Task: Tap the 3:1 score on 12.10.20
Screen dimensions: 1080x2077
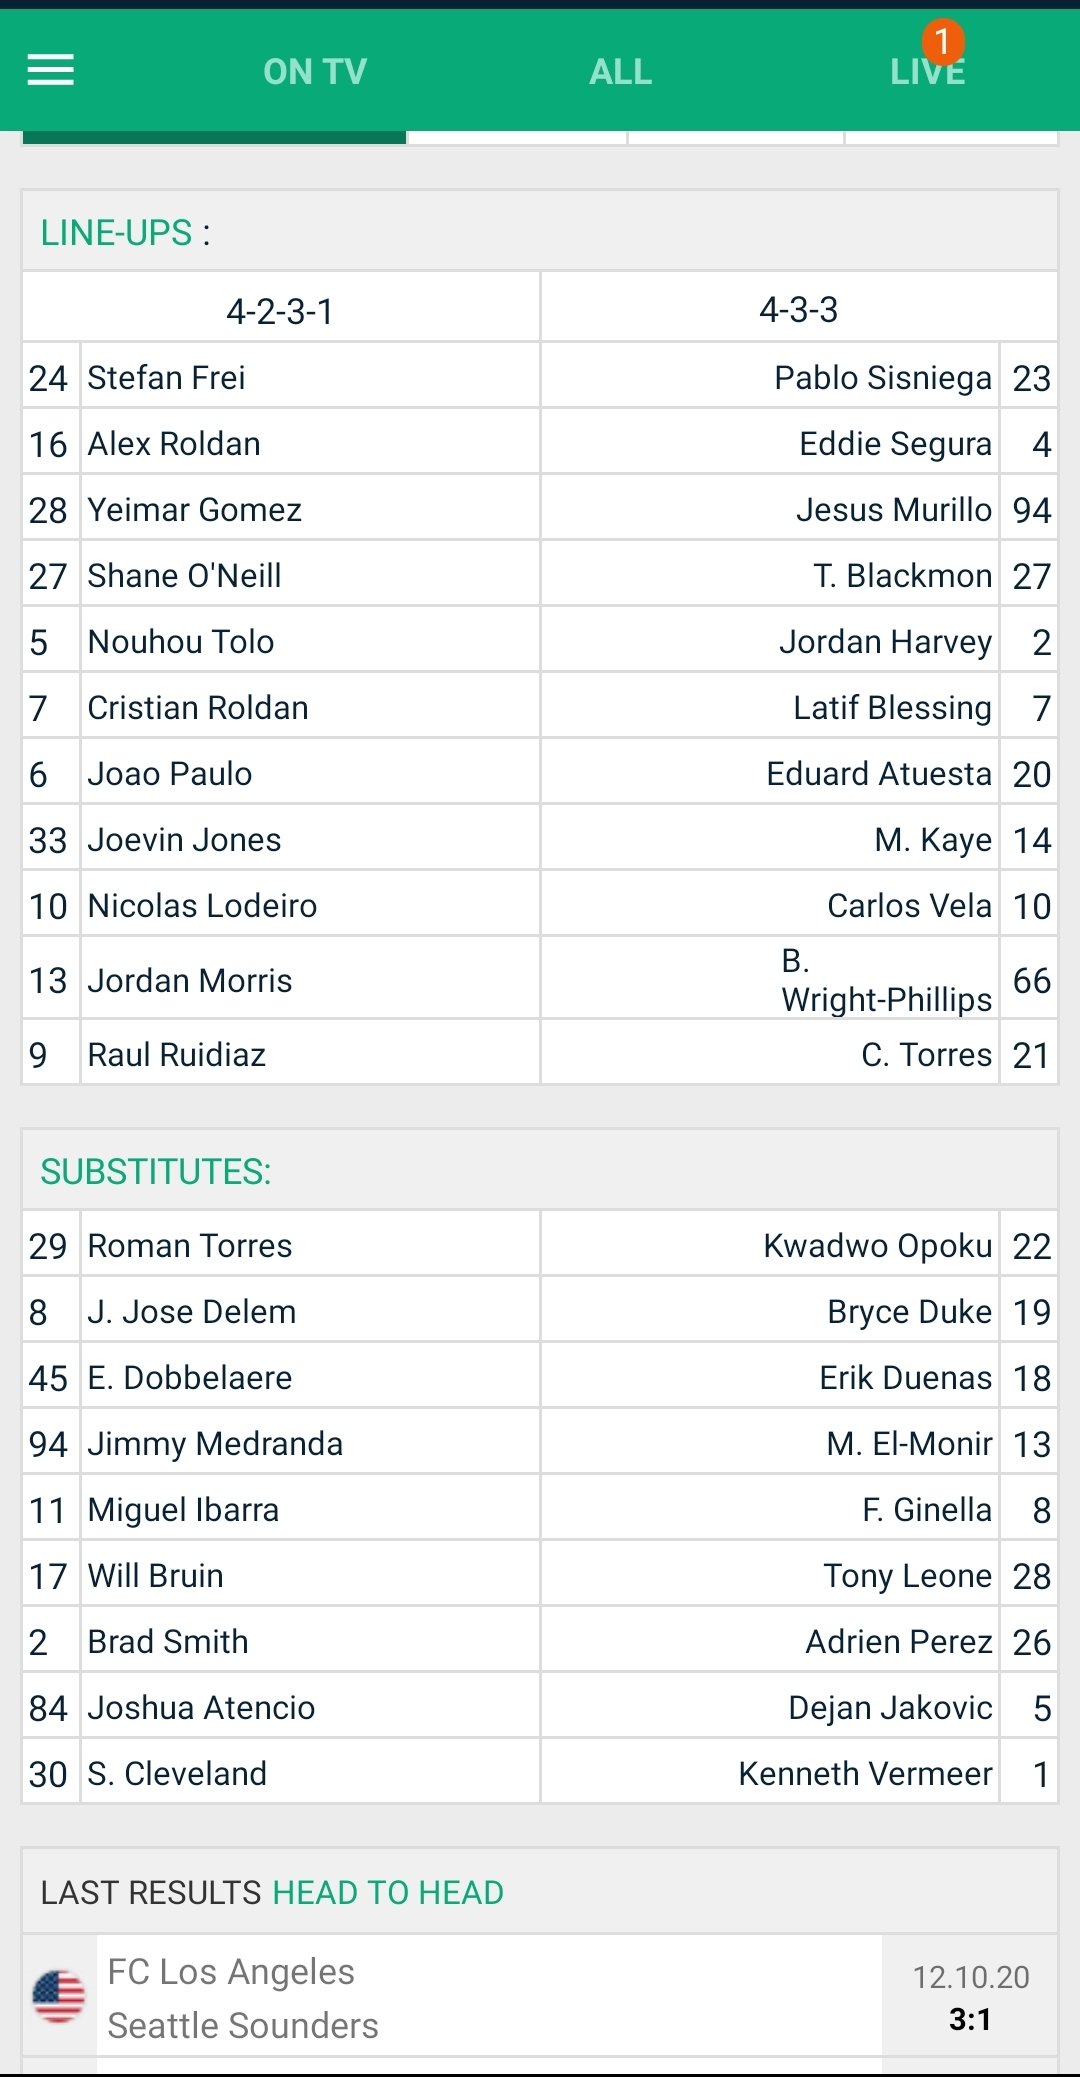Action: tap(970, 2019)
